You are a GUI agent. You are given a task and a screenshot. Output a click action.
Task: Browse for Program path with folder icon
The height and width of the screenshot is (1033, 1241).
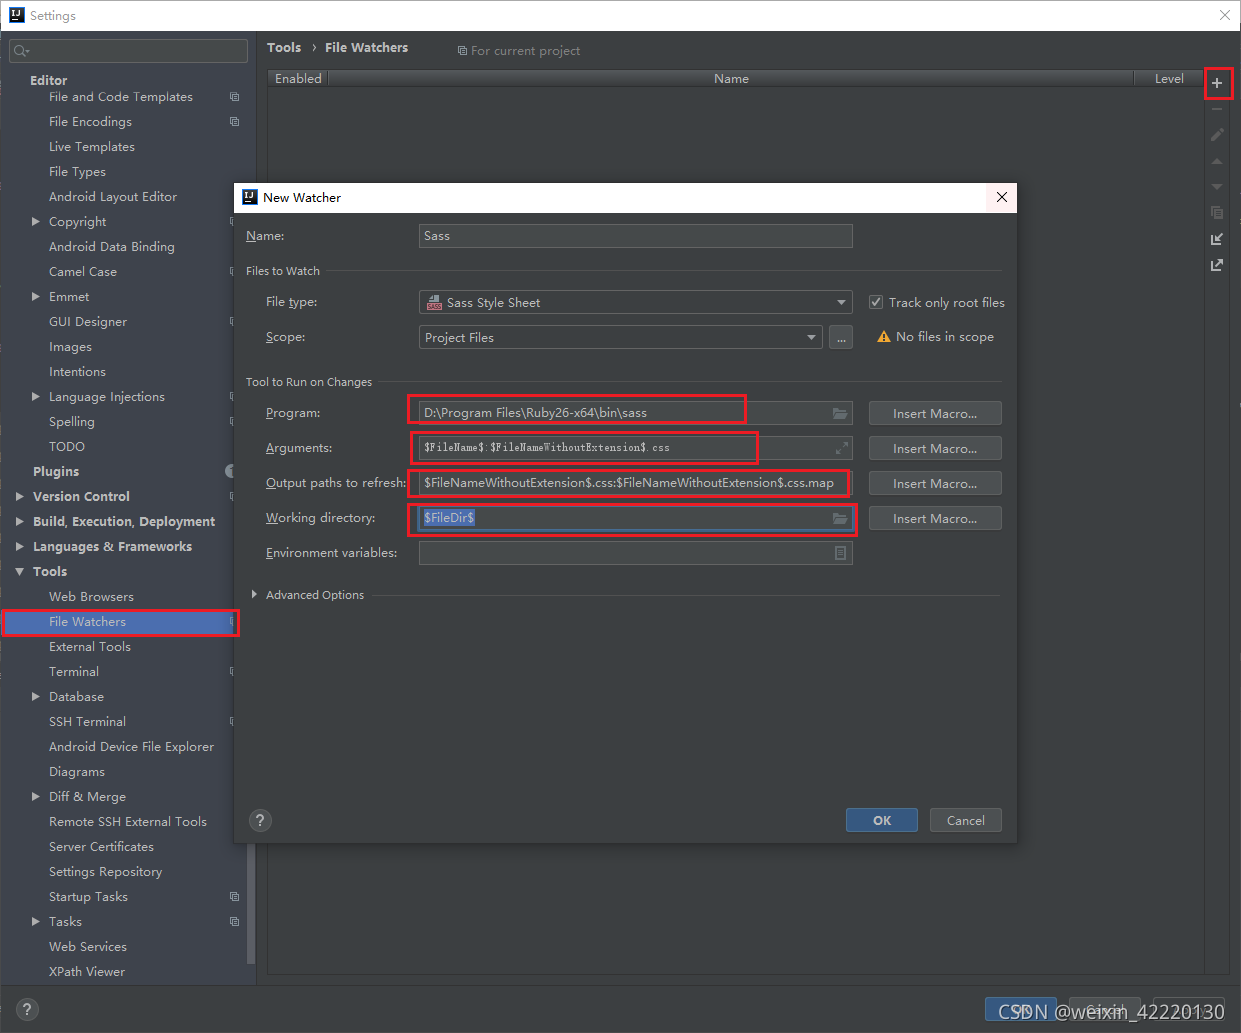click(840, 413)
